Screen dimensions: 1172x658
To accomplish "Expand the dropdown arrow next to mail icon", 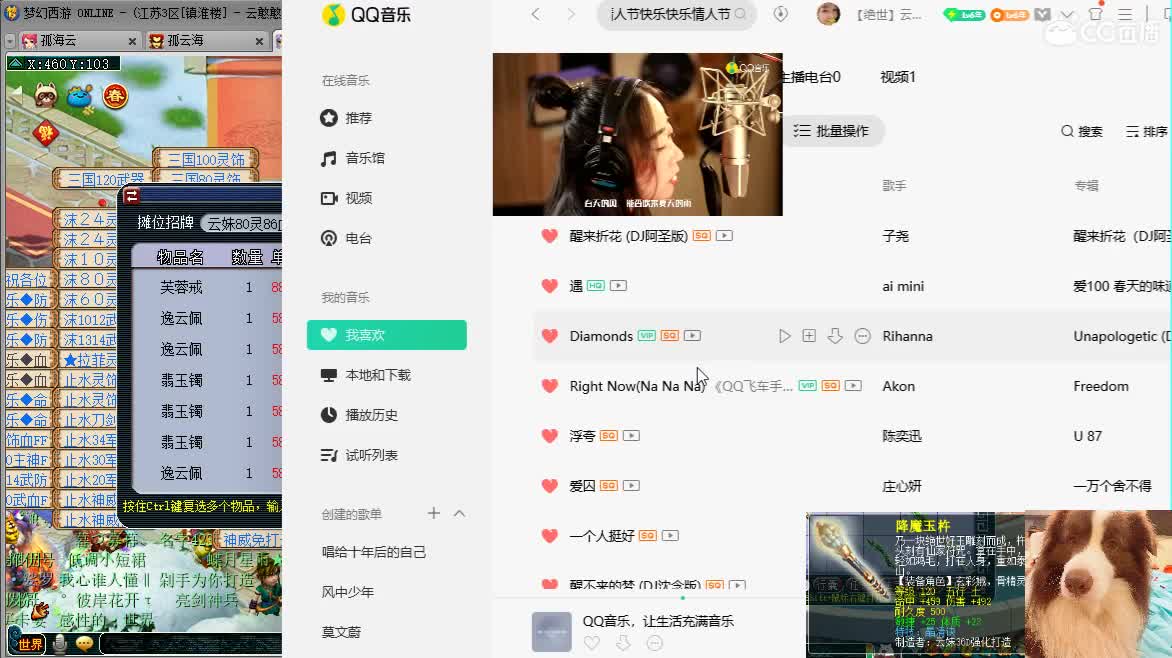I will pyautogui.click(x=1067, y=14).
